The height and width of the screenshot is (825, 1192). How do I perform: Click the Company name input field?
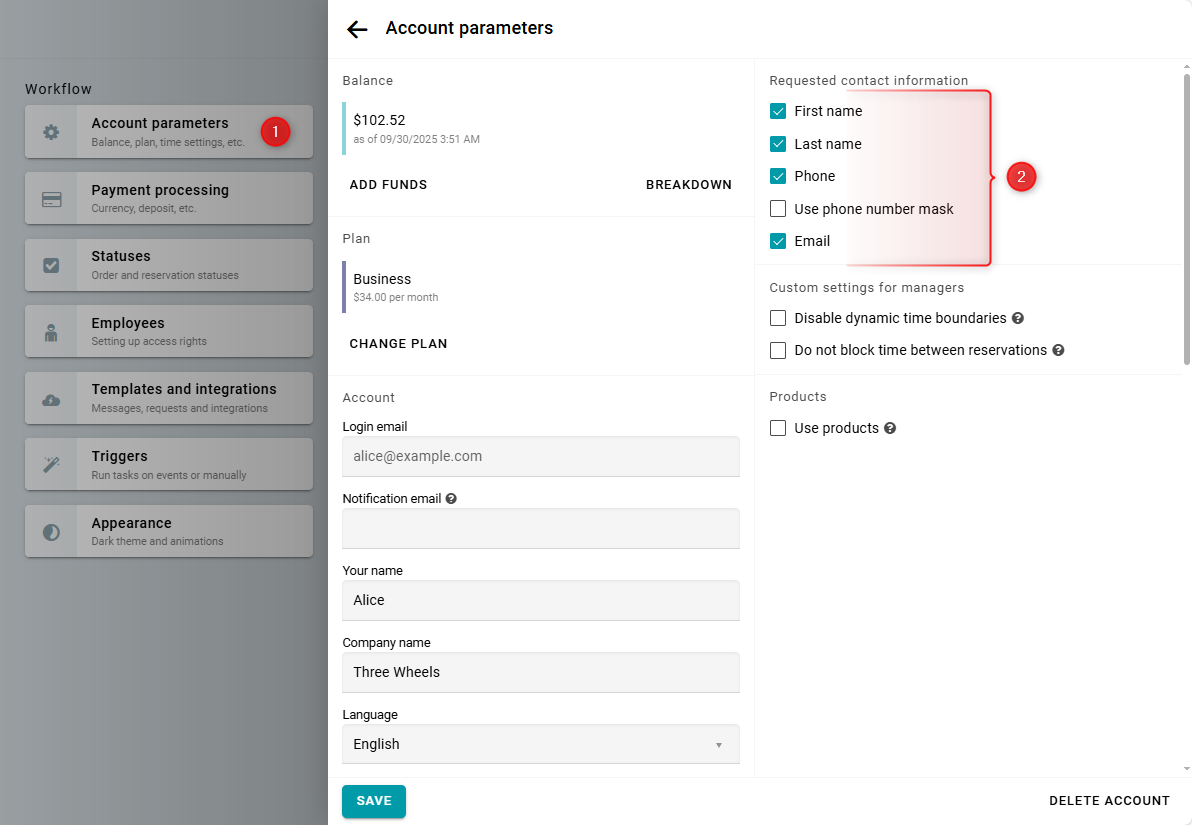click(540, 672)
